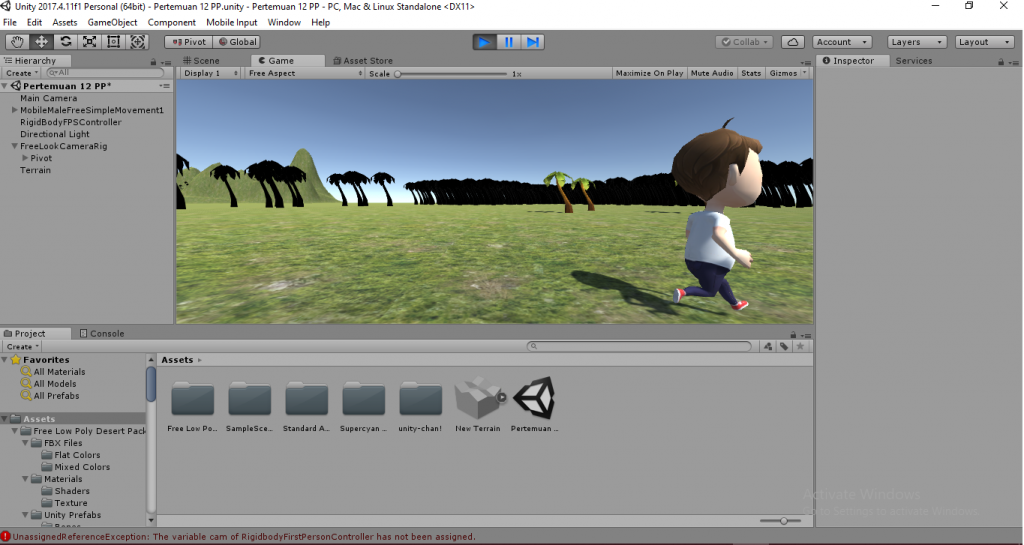Open the Component menu
The width and height of the screenshot is (1024, 545).
point(172,22)
